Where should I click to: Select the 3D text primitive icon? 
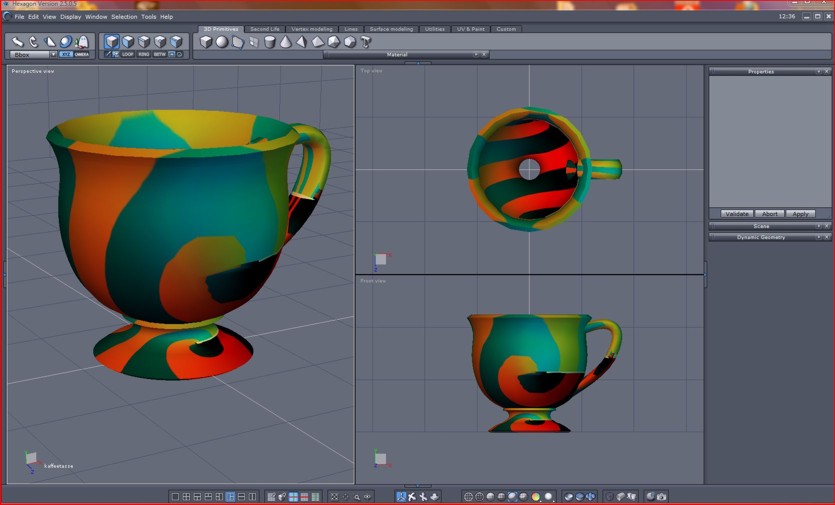tap(366, 42)
